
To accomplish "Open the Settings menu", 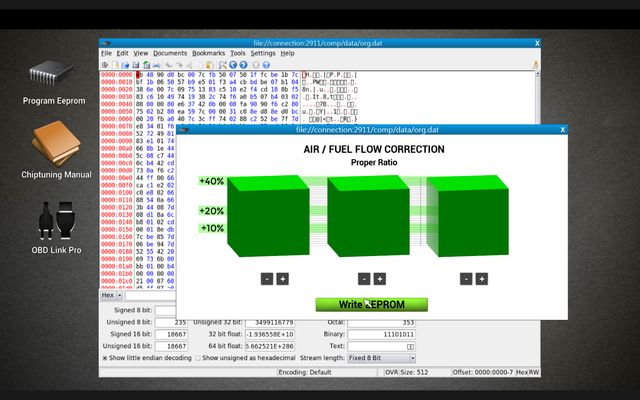I will pyautogui.click(x=263, y=53).
